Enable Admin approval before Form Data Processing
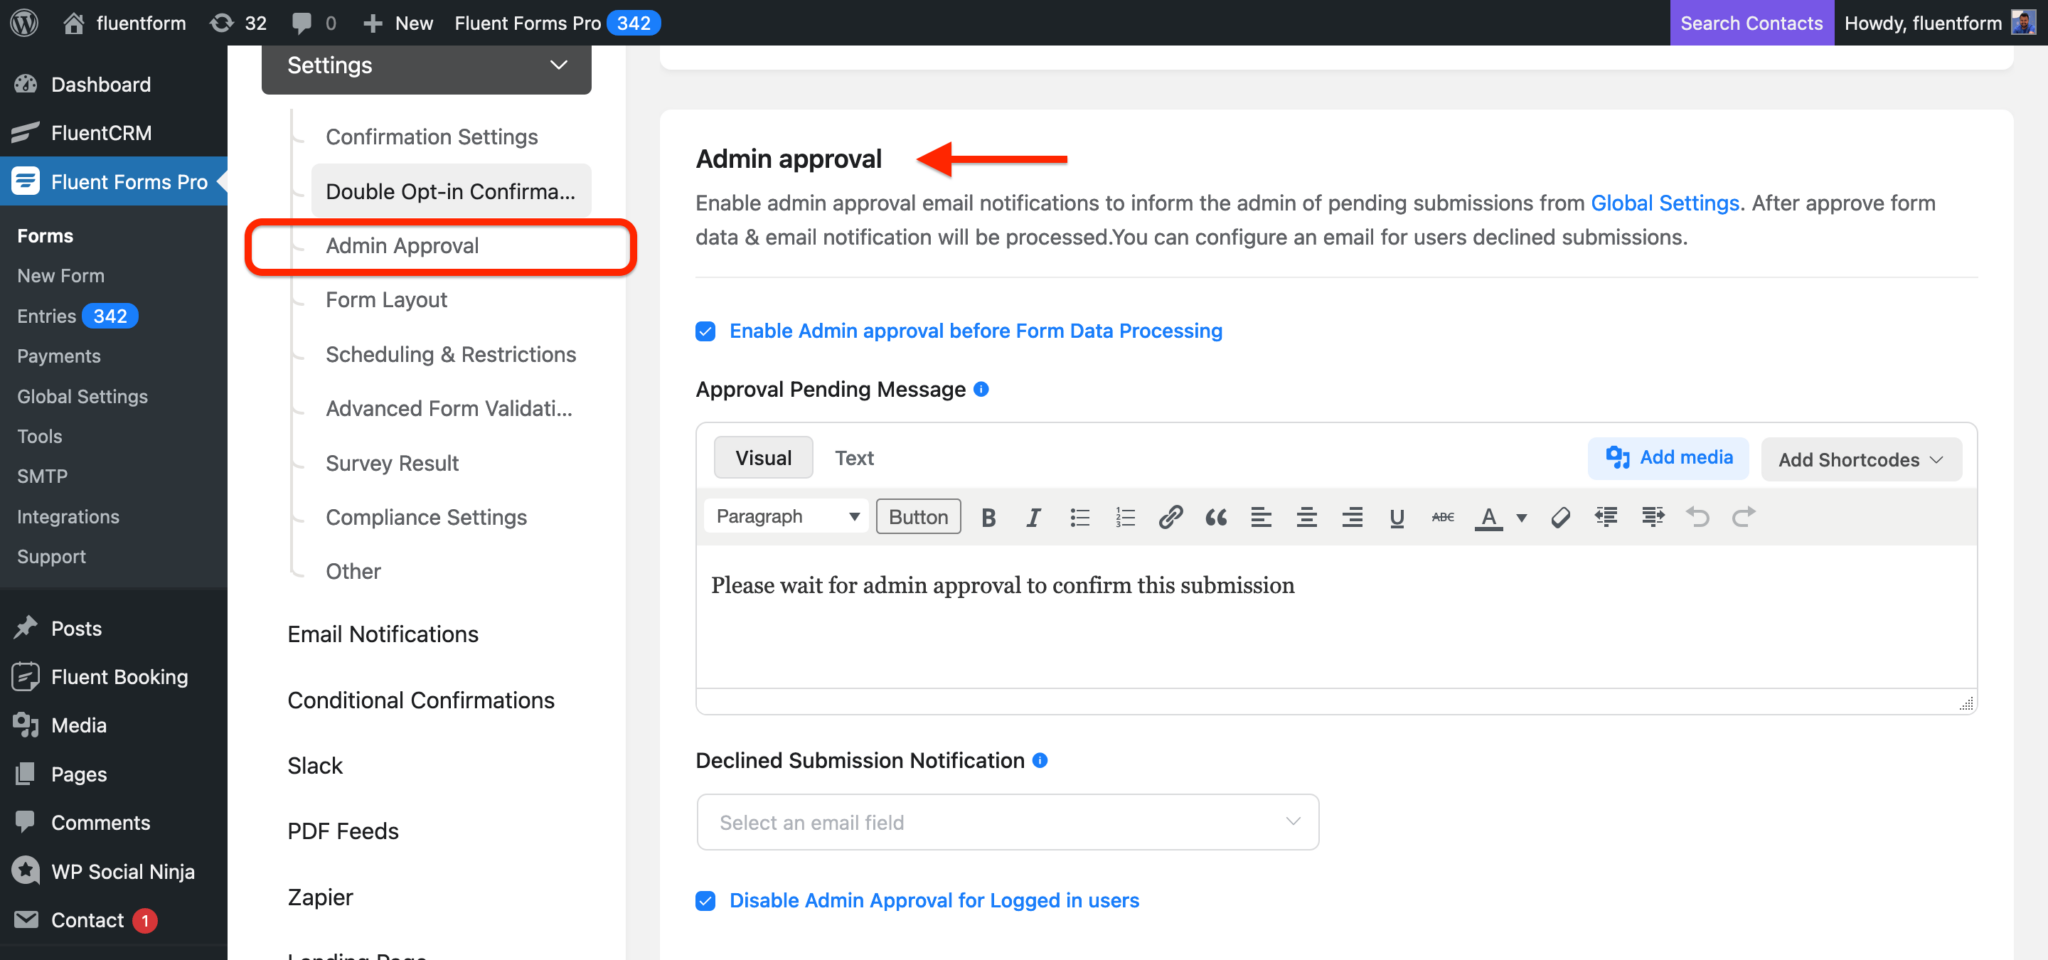Image resolution: width=2048 pixels, height=960 pixels. coord(705,330)
